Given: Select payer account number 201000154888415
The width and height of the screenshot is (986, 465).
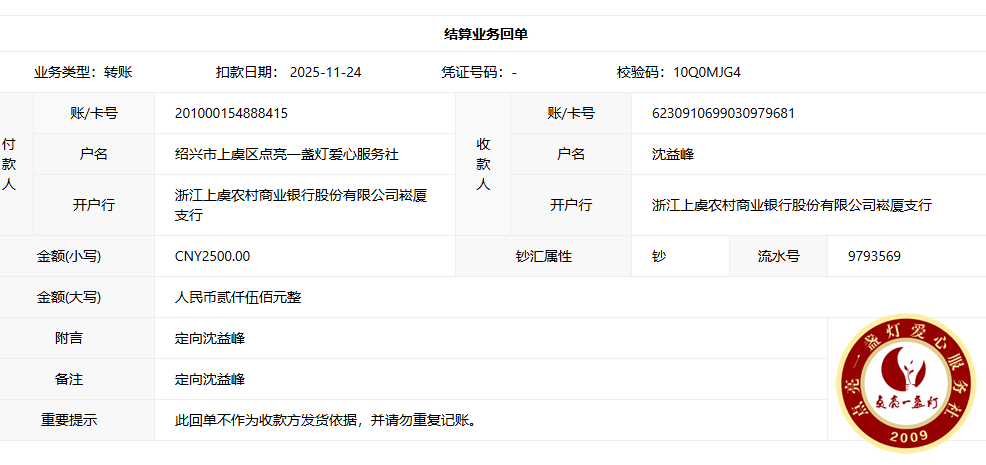Looking at the screenshot, I should (x=231, y=113).
